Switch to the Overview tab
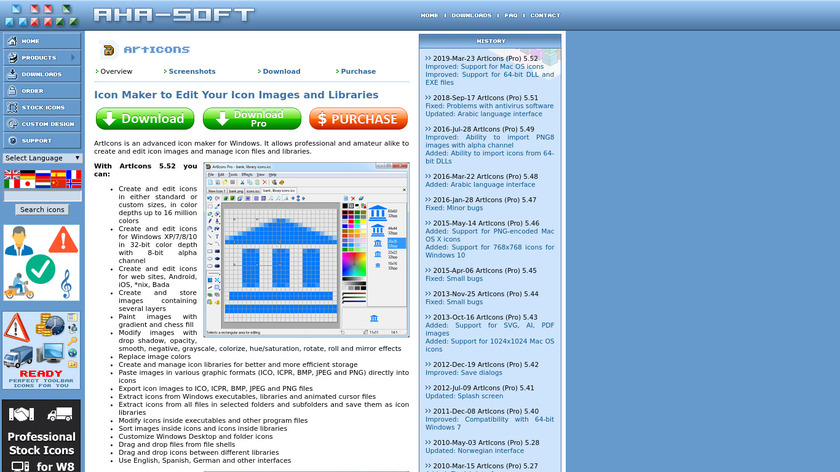 [116, 71]
